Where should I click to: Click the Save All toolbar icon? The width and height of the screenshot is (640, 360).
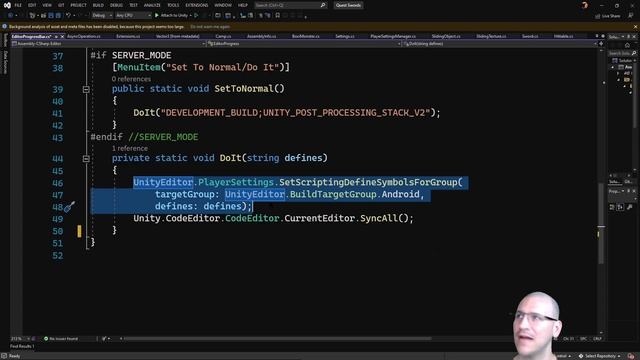click(58, 16)
